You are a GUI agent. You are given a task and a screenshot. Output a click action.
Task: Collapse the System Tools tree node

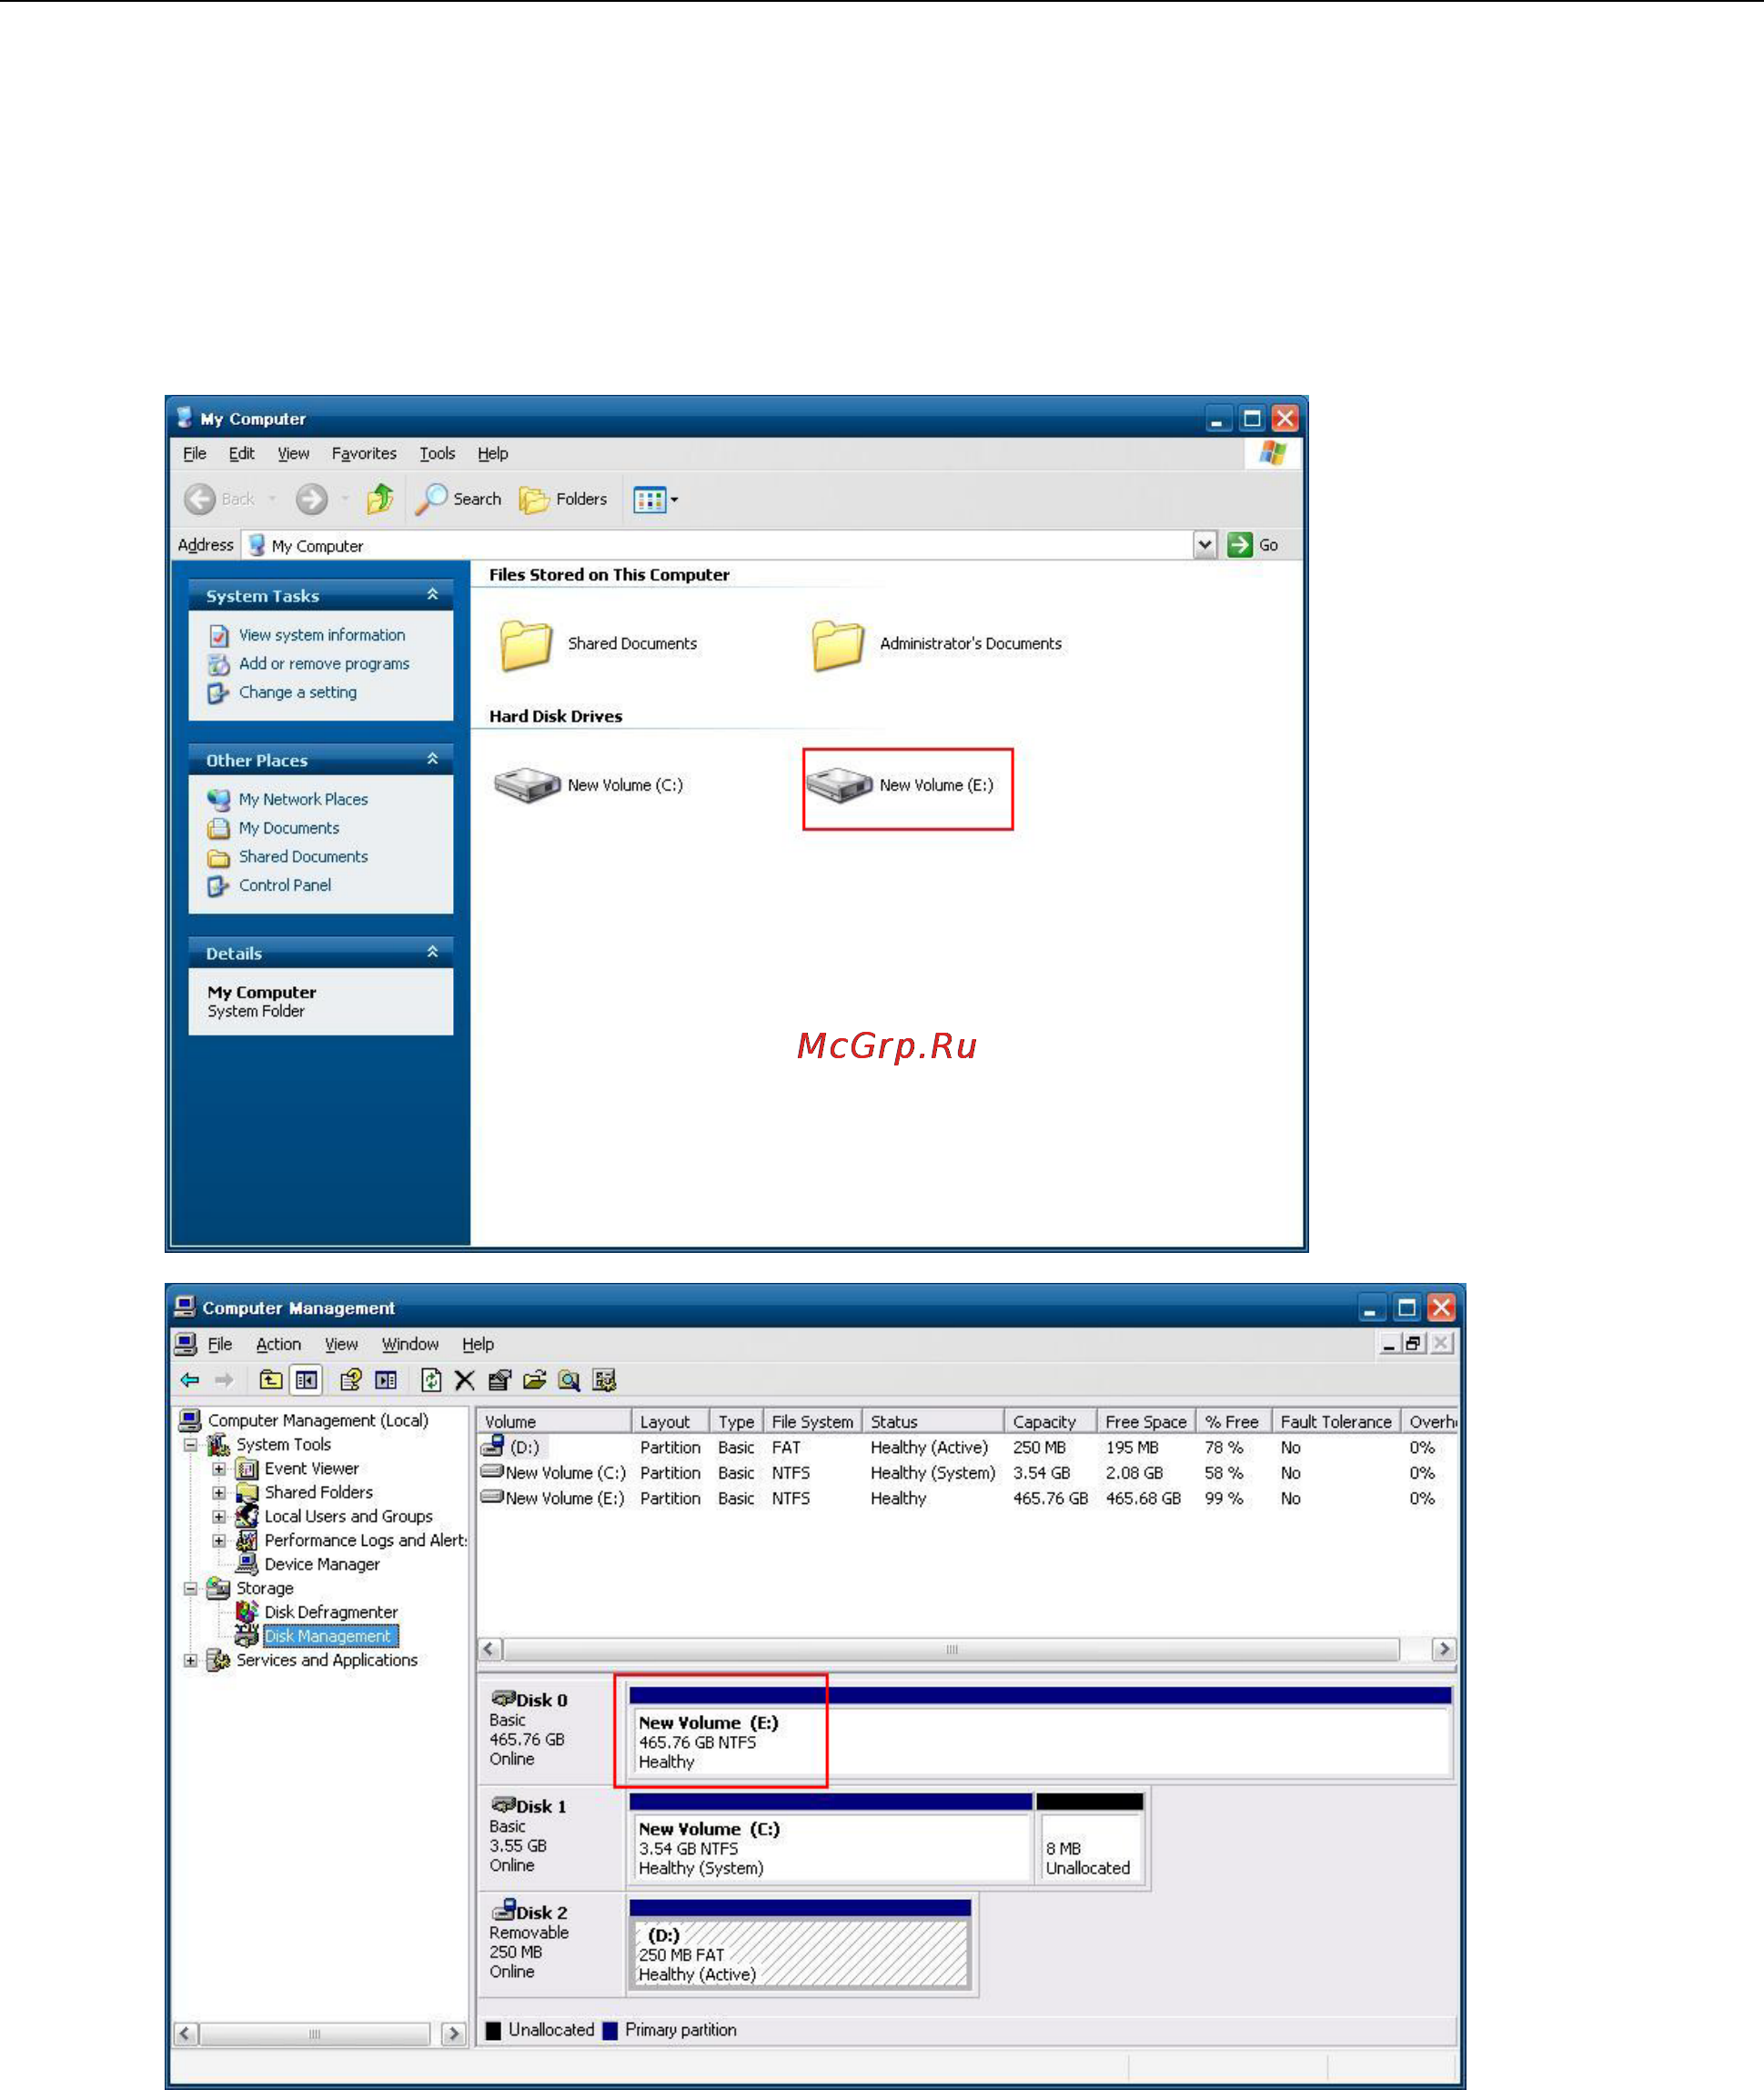click(190, 1445)
